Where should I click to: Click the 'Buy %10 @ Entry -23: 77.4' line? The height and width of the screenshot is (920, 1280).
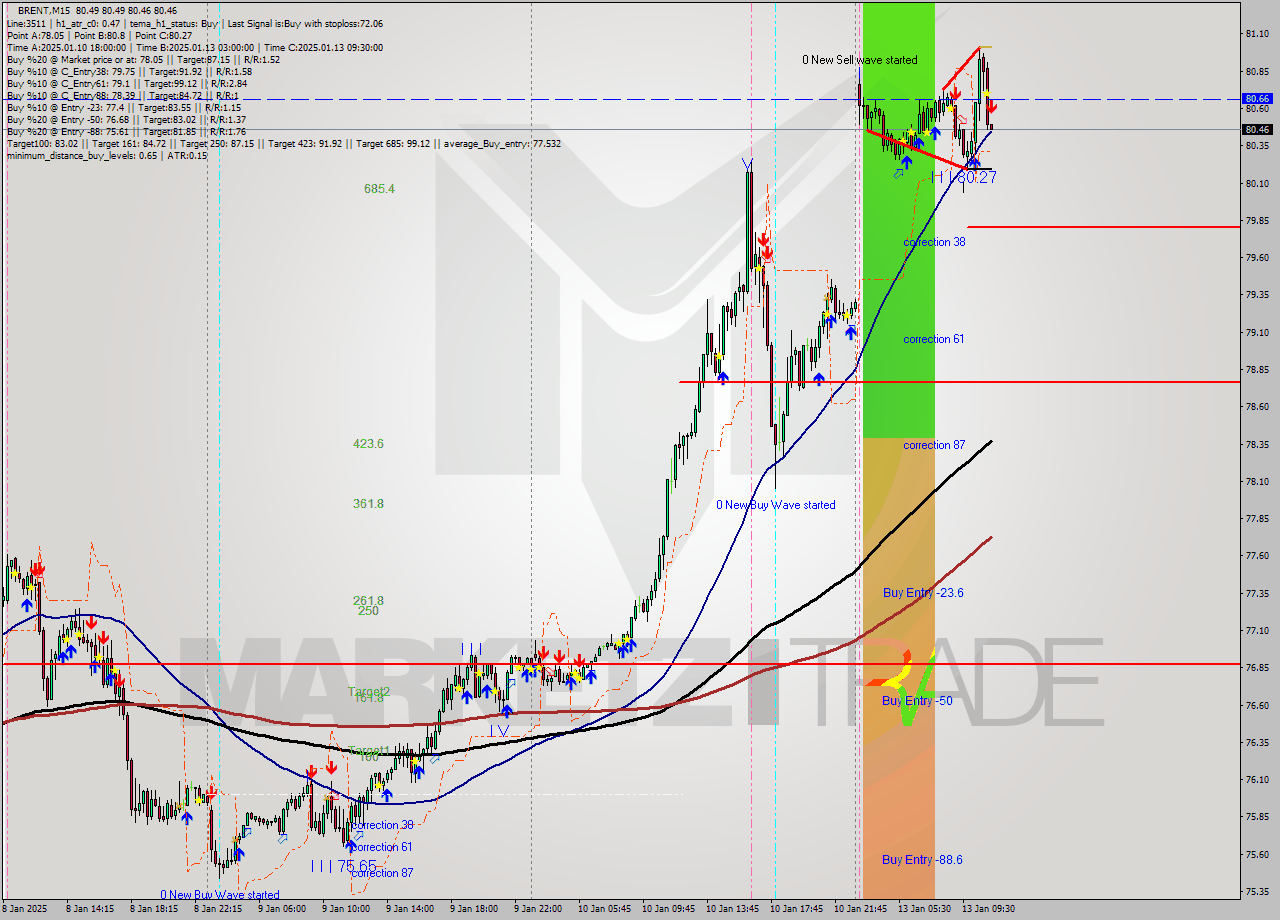124,107
